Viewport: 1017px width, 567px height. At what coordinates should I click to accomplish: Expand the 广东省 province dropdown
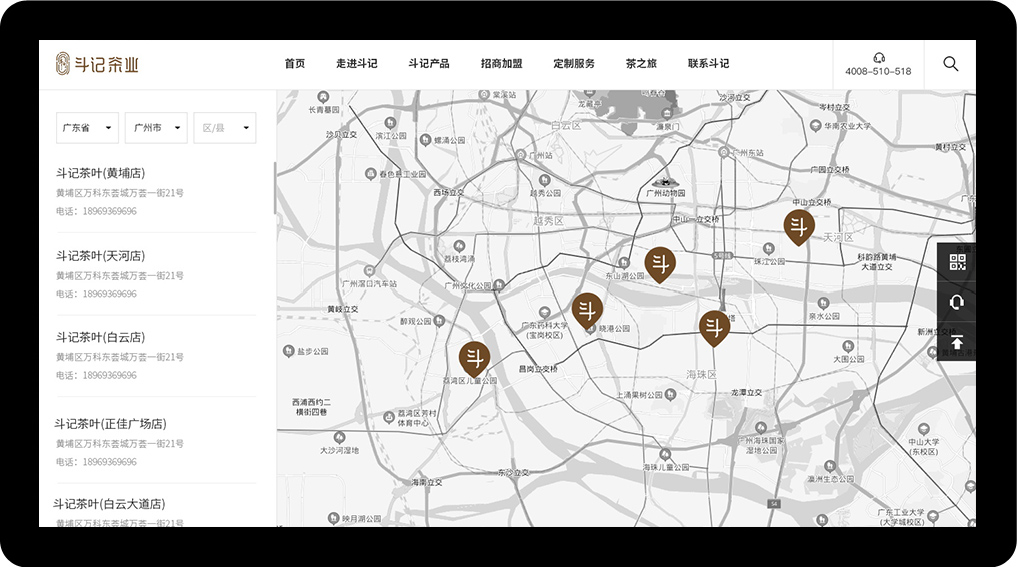tap(87, 128)
